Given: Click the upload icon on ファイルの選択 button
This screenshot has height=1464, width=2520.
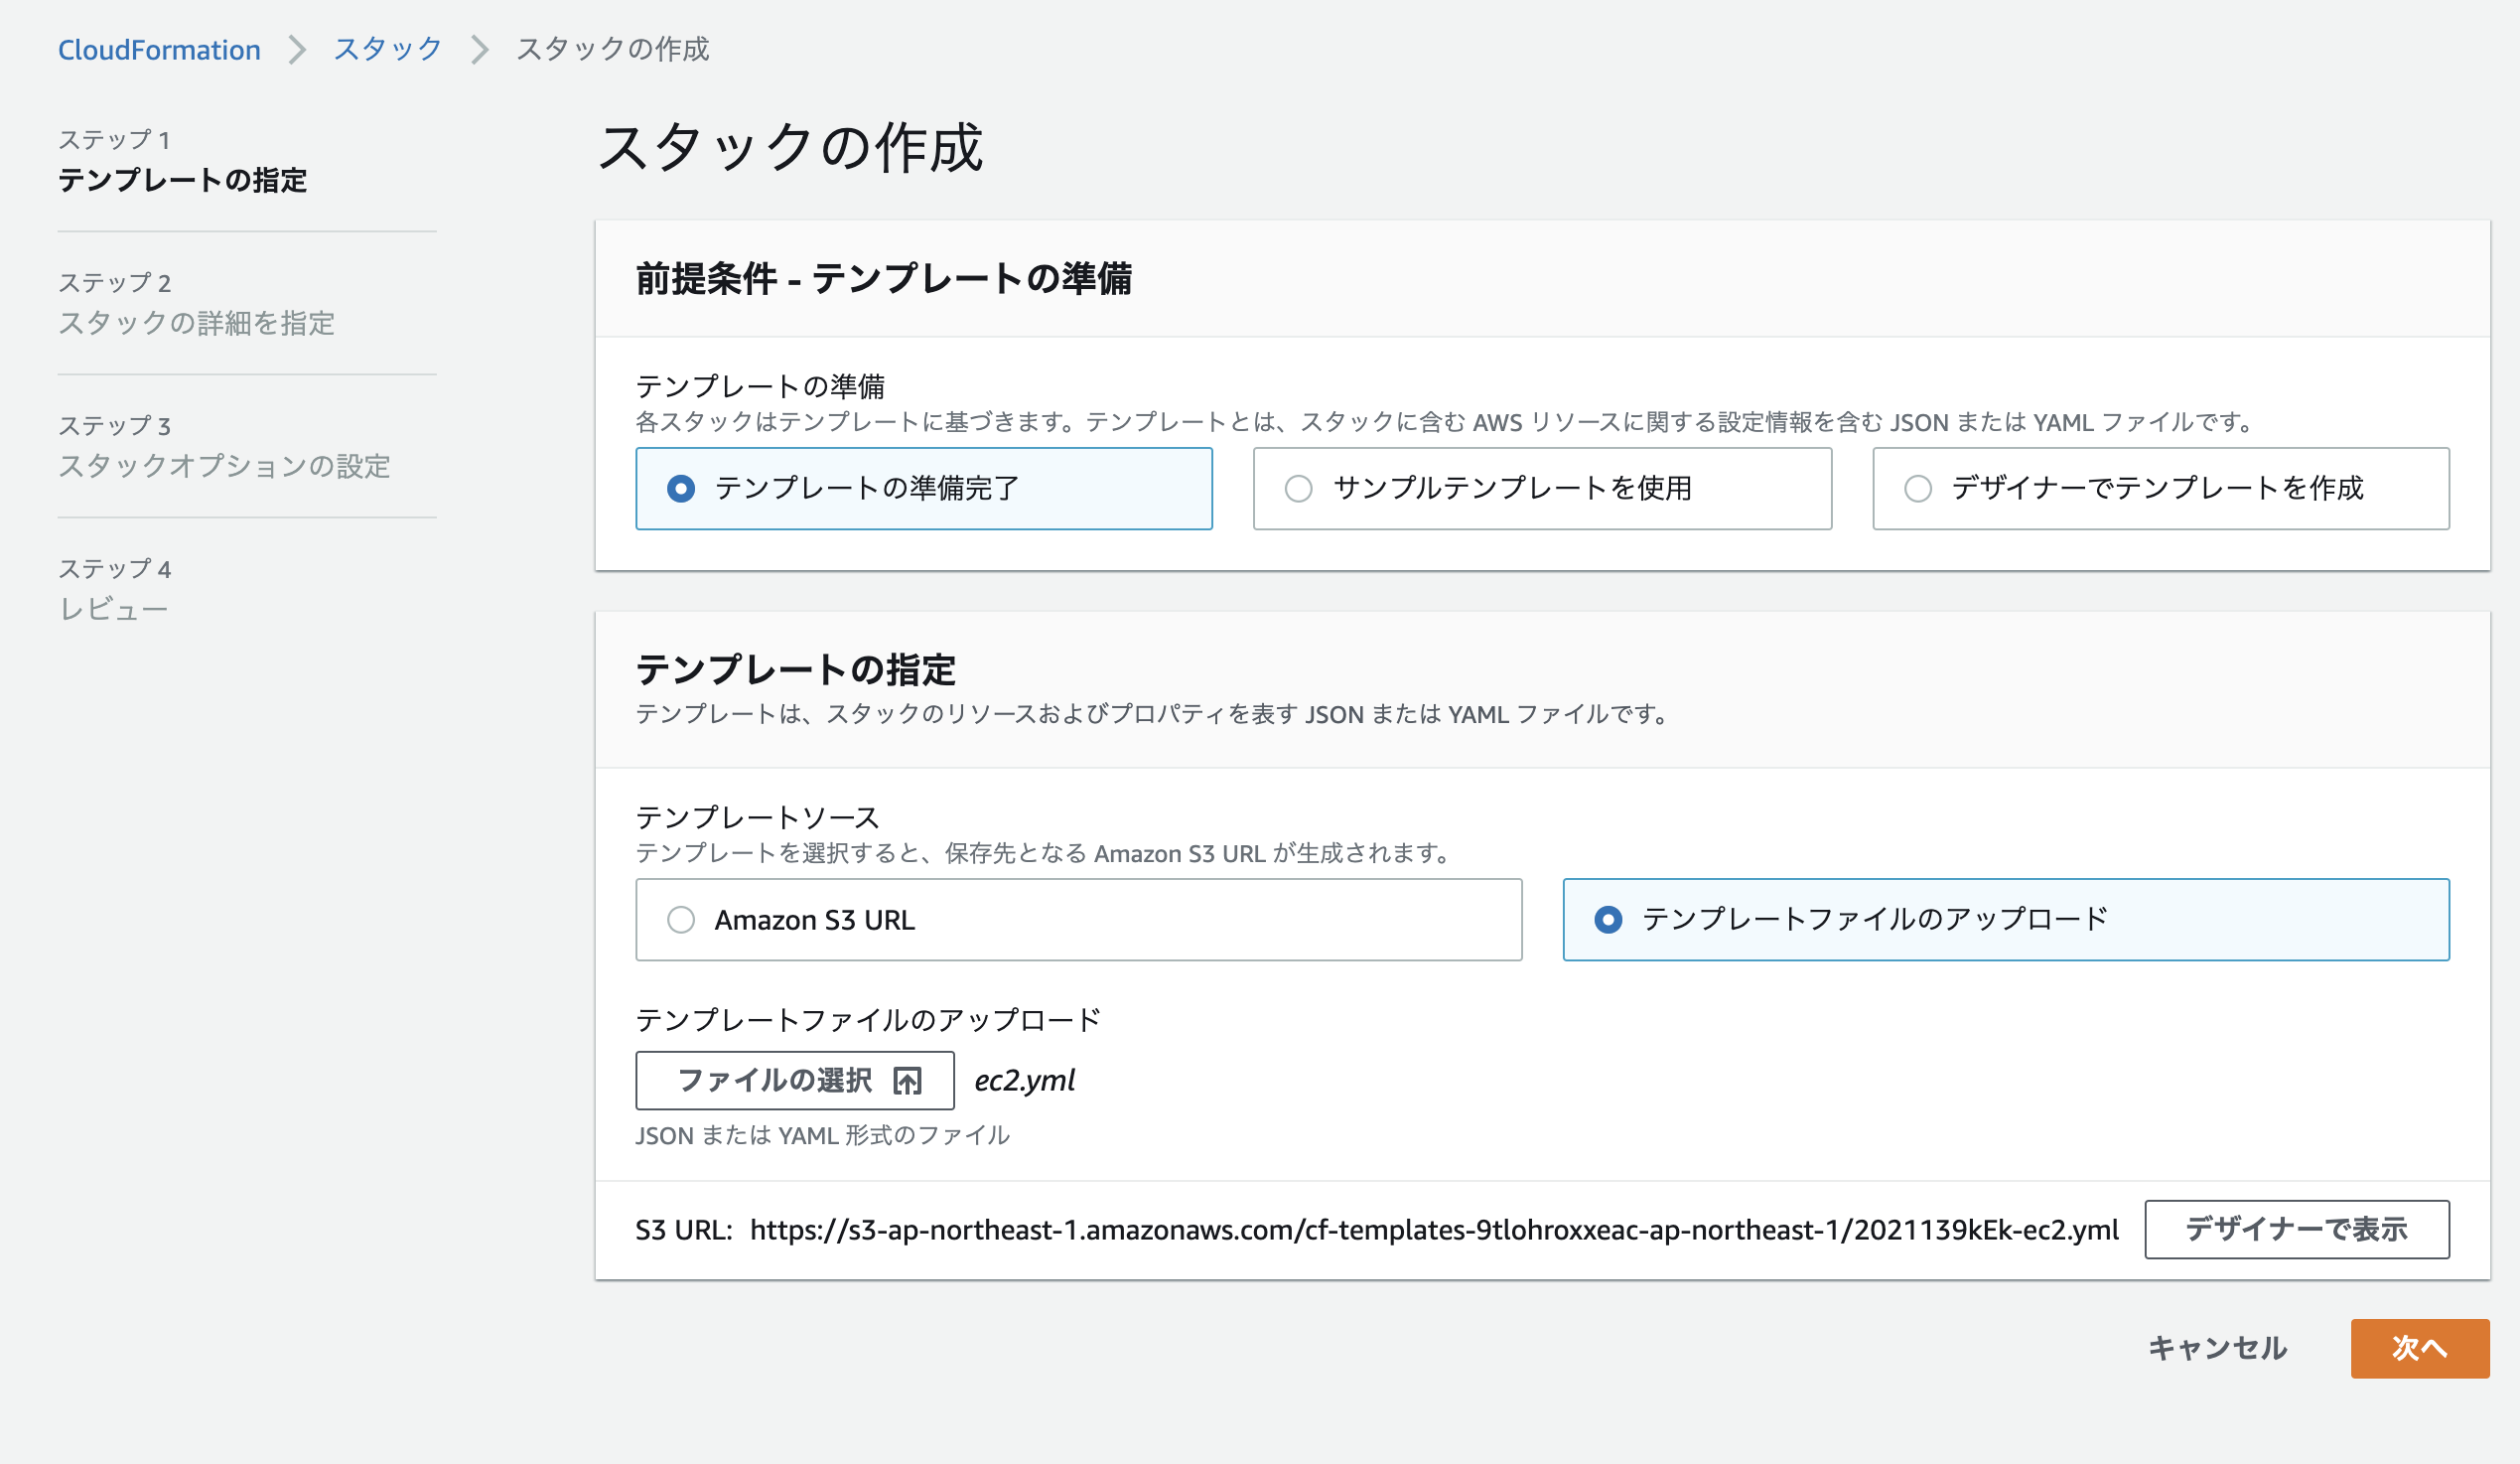Looking at the screenshot, I should coord(908,1080).
